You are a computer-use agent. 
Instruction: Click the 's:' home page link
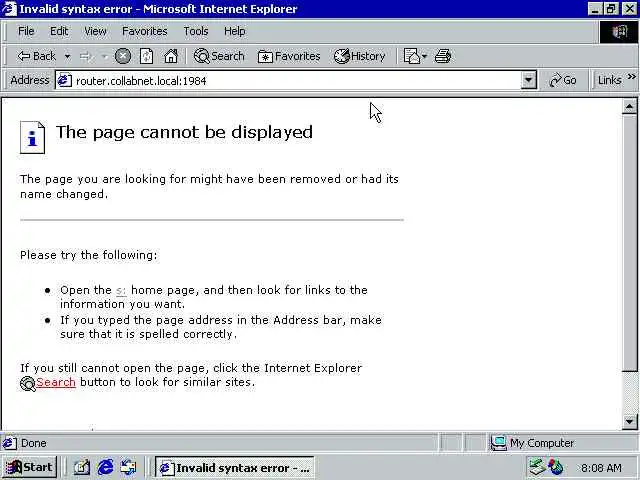click(x=121, y=290)
